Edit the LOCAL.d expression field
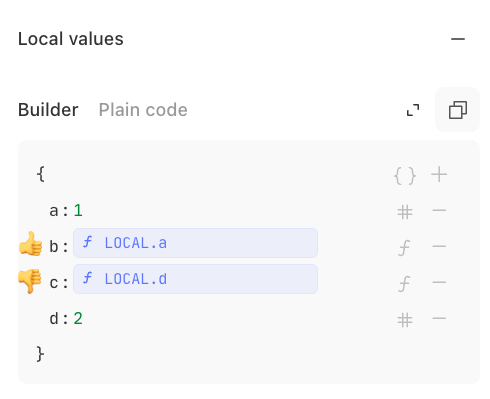 (x=195, y=279)
